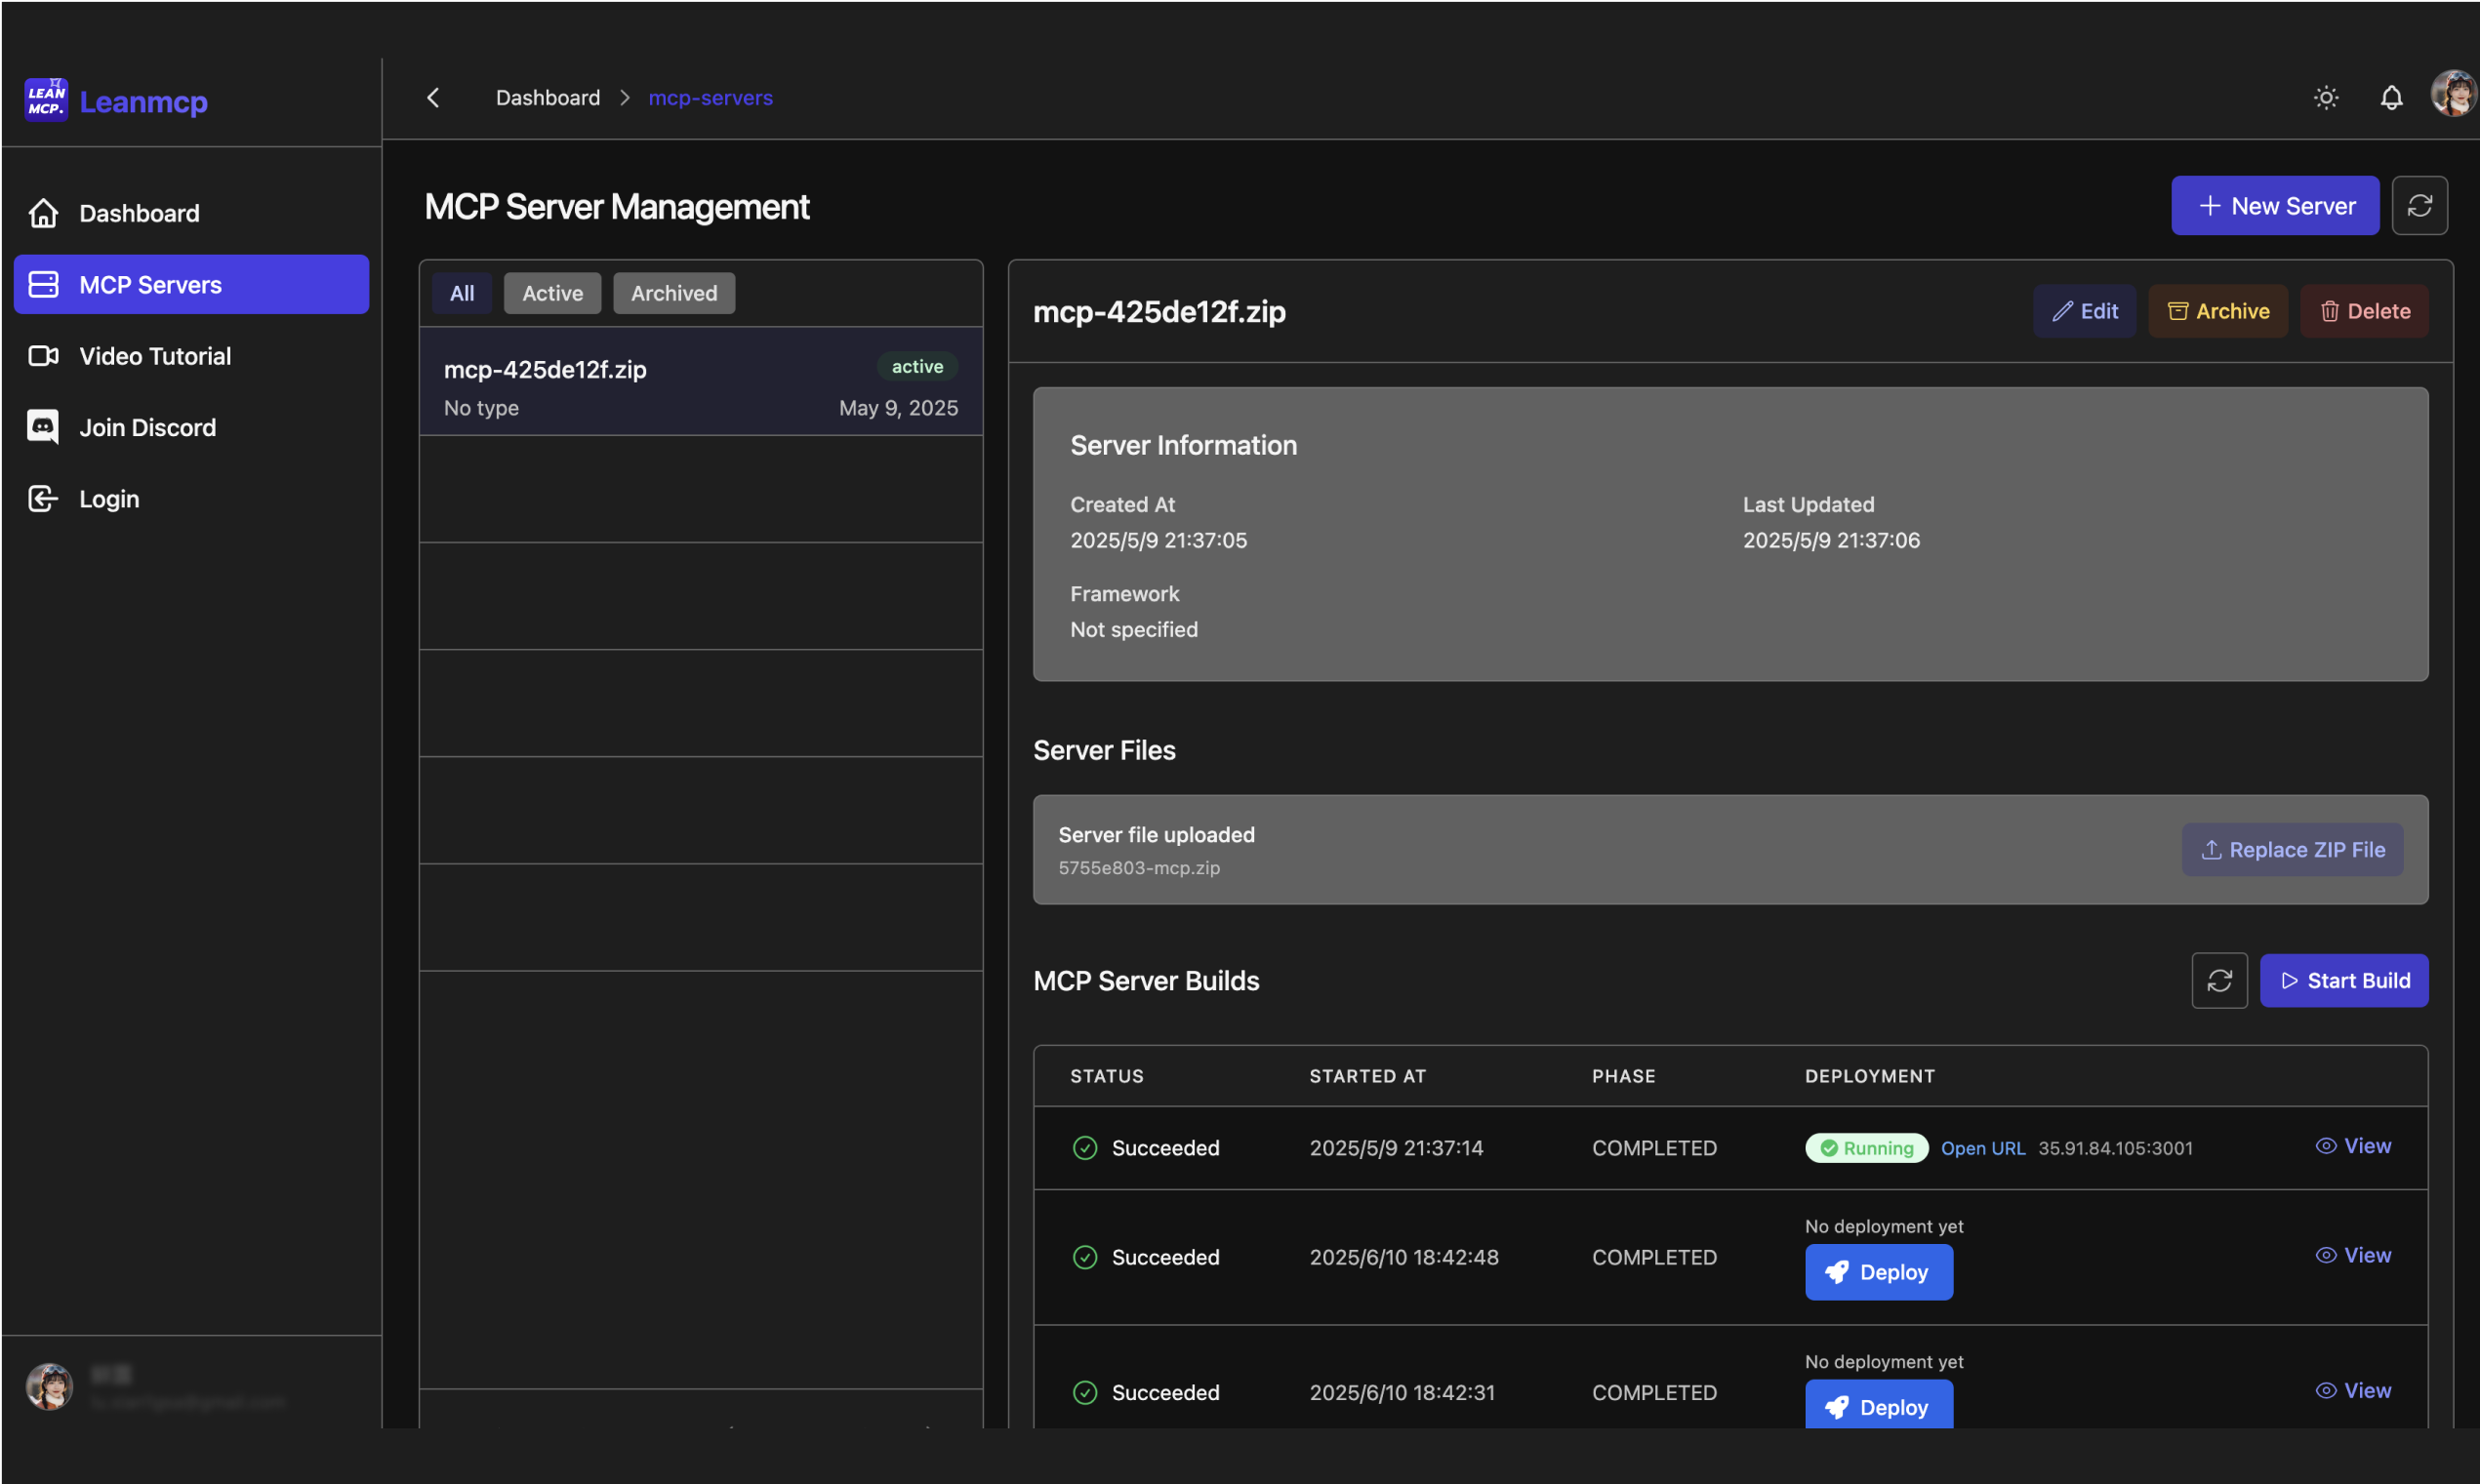Refresh the MCP Server Builds list

pyautogui.click(x=2219, y=981)
